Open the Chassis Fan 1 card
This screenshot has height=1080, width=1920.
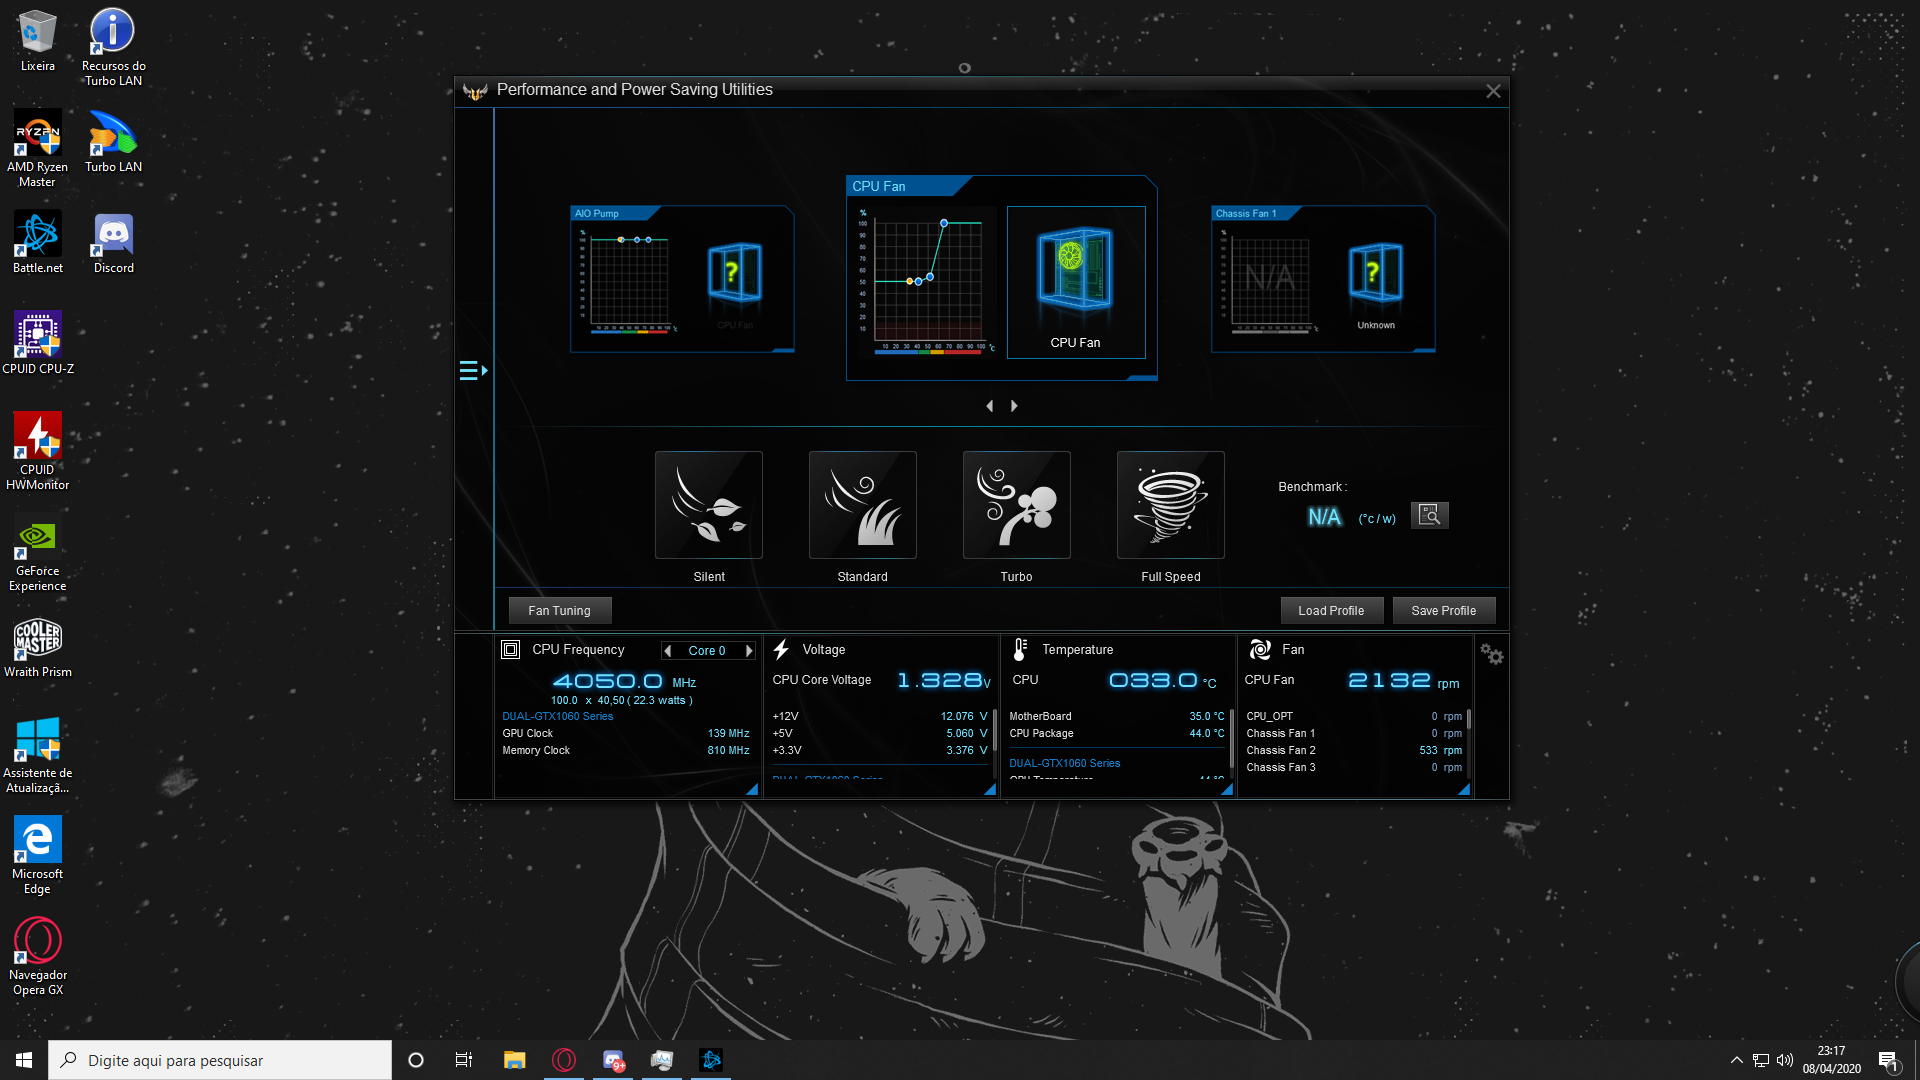point(1323,279)
